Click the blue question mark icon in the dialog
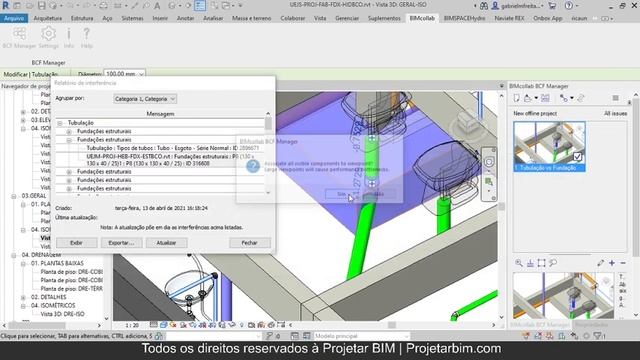Viewport: 640px width, 360px height. pyautogui.click(x=253, y=166)
